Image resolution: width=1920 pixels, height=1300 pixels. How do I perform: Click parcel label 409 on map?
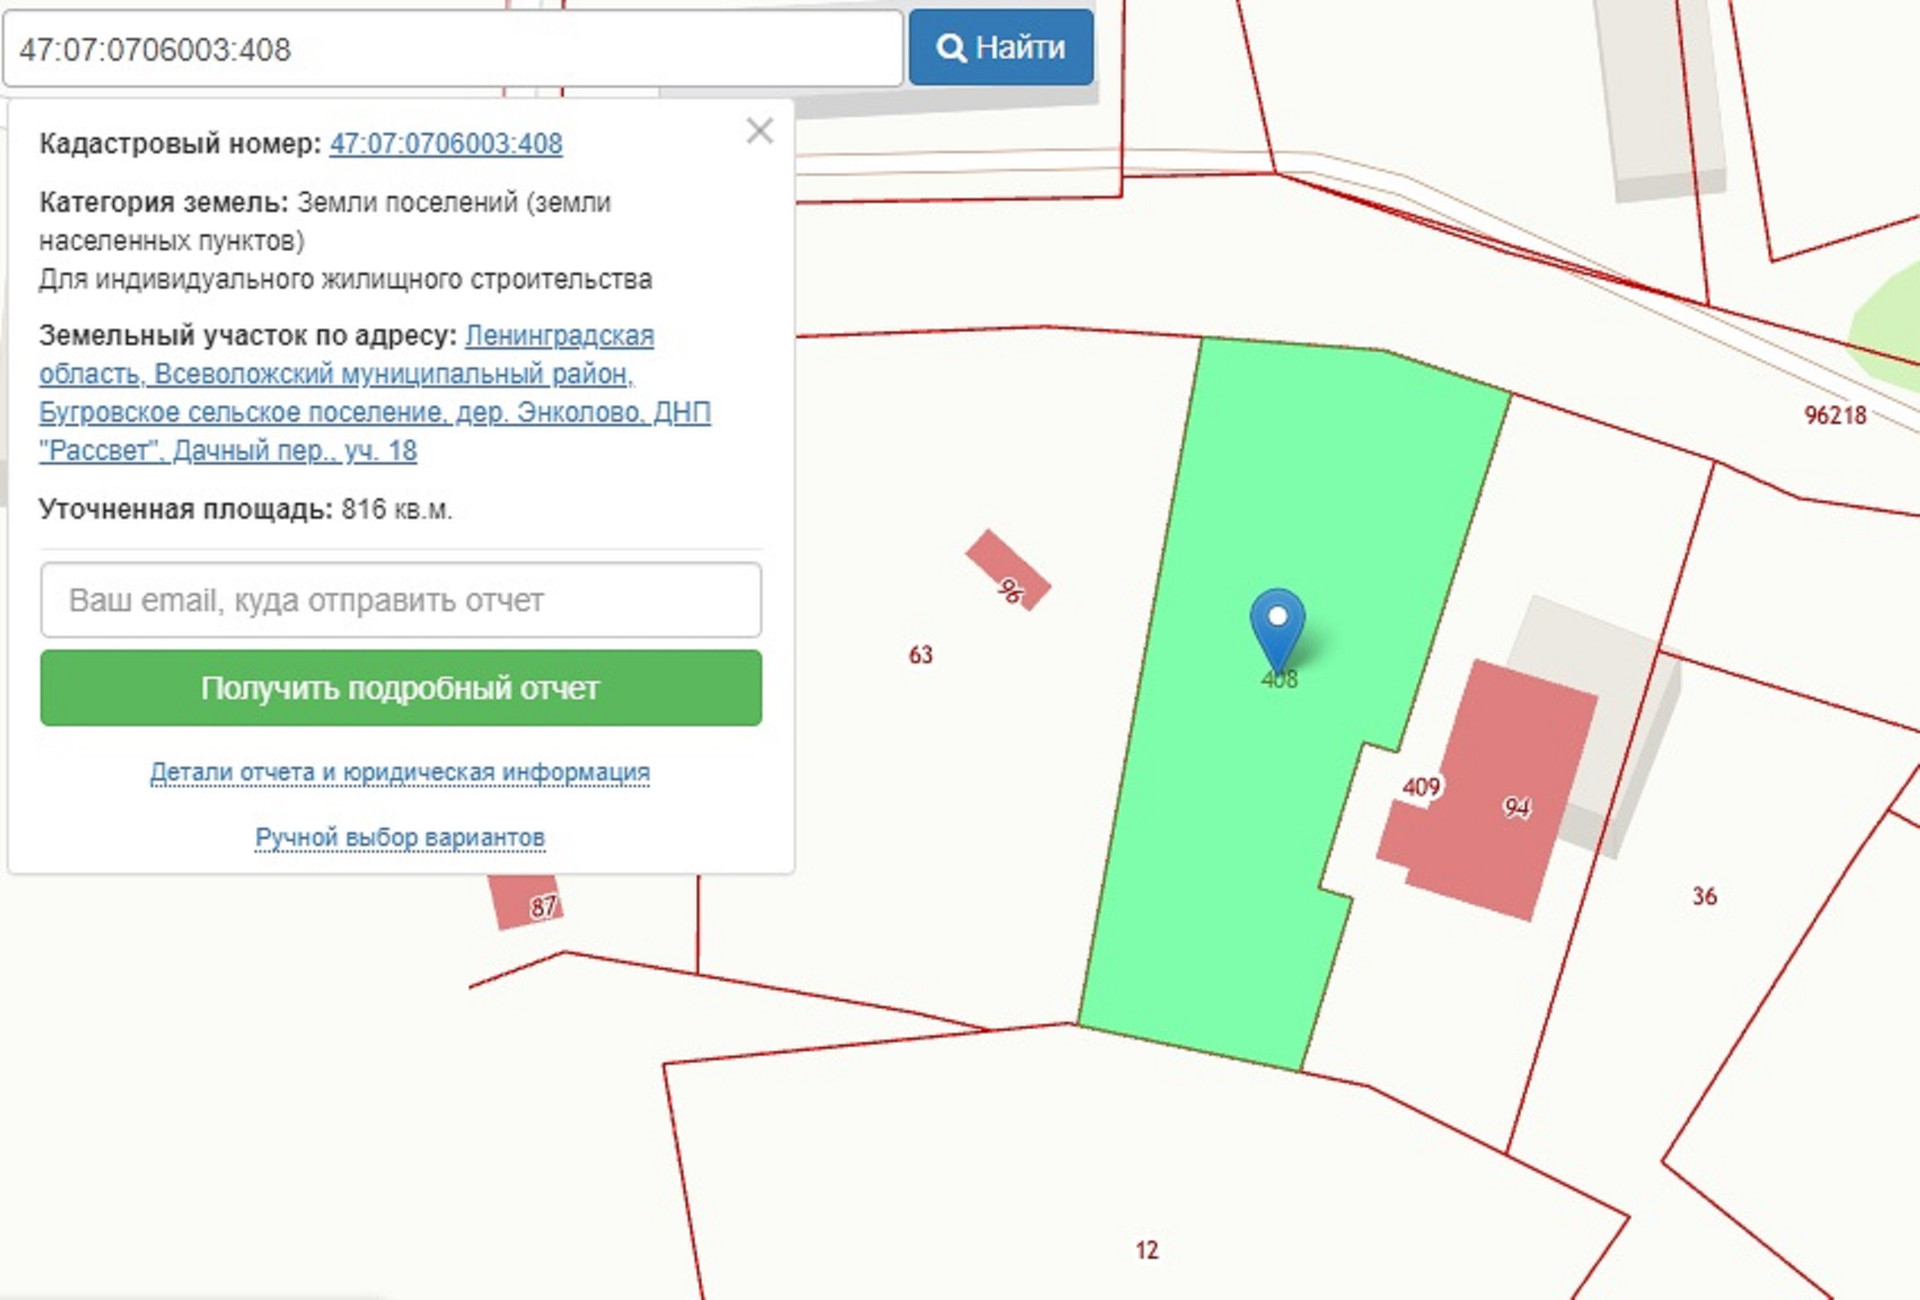click(x=1420, y=787)
